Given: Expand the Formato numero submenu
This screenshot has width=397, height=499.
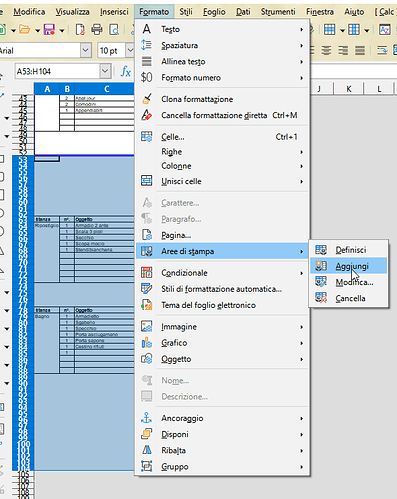Looking at the screenshot, I should (222, 78).
